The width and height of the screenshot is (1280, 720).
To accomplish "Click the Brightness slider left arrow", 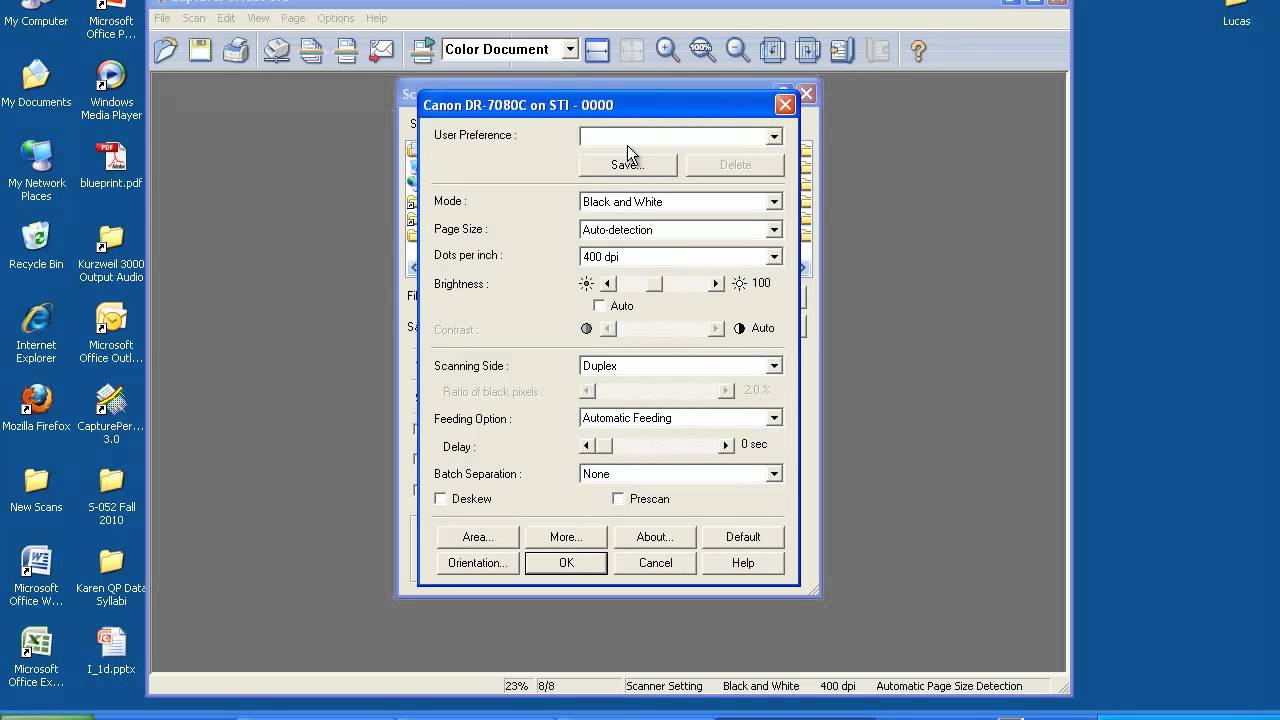I will pyautogui.click(x=608, y=284).
